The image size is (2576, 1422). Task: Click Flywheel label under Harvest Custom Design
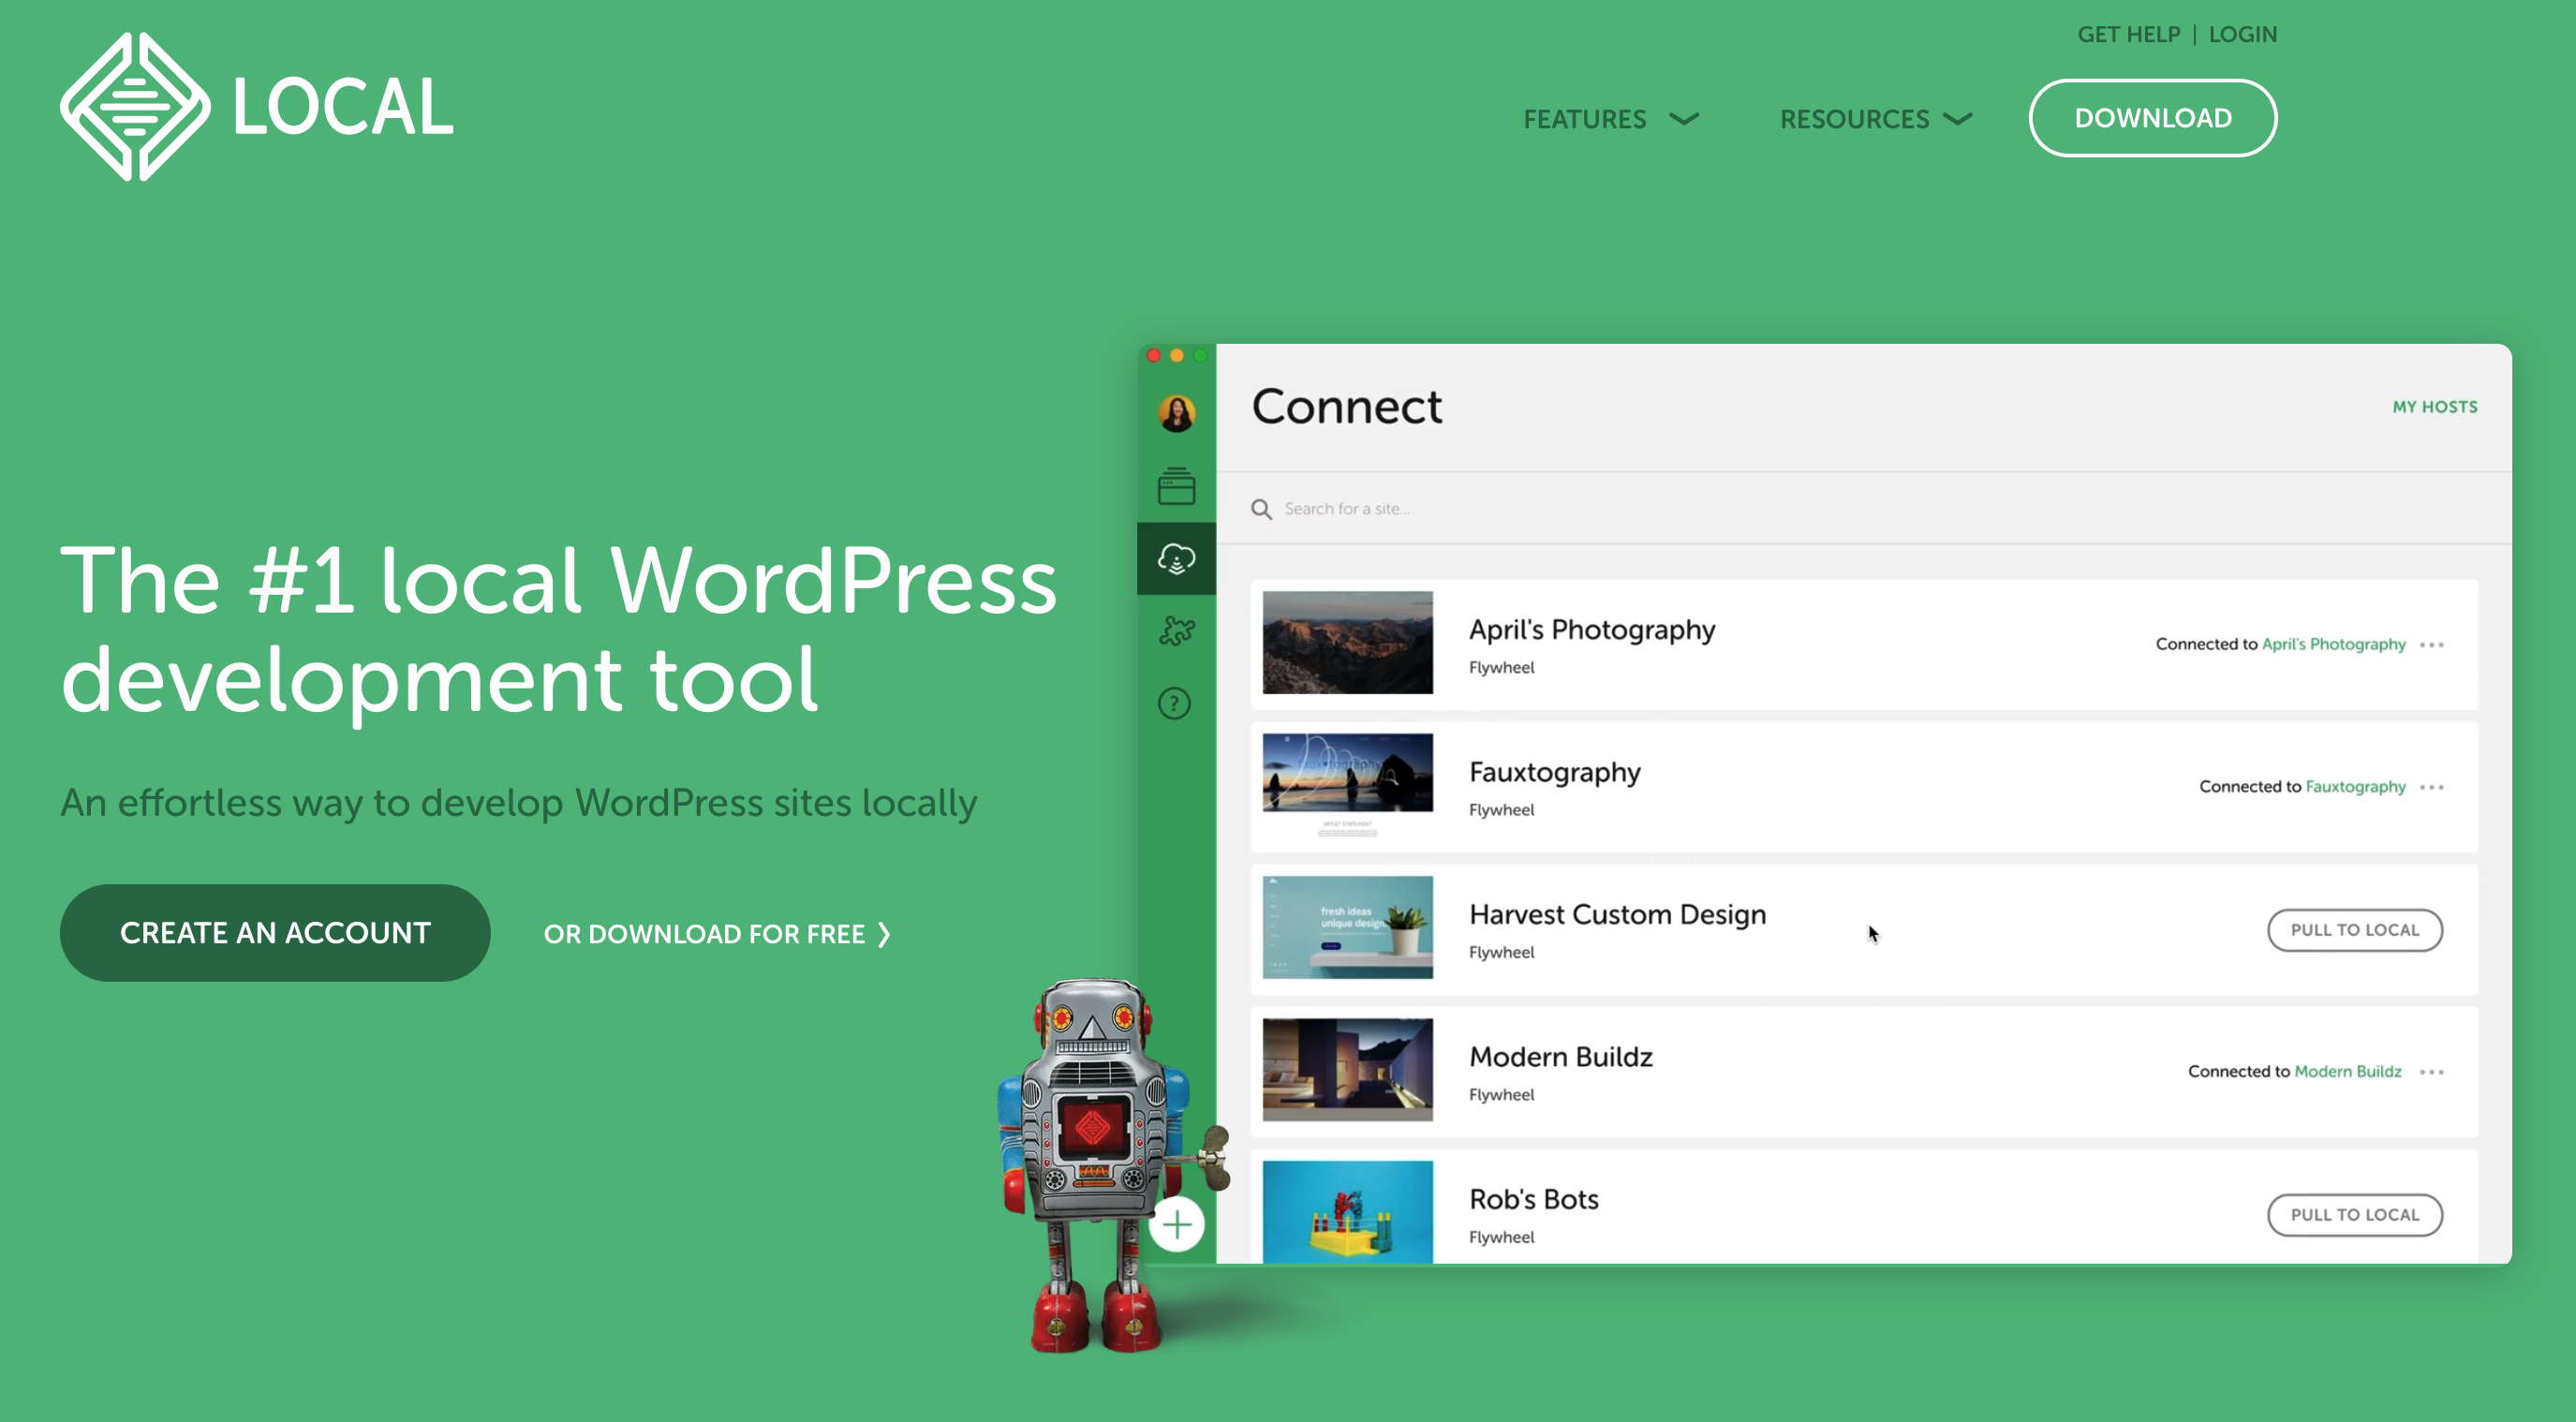[x=1501, y=952]
